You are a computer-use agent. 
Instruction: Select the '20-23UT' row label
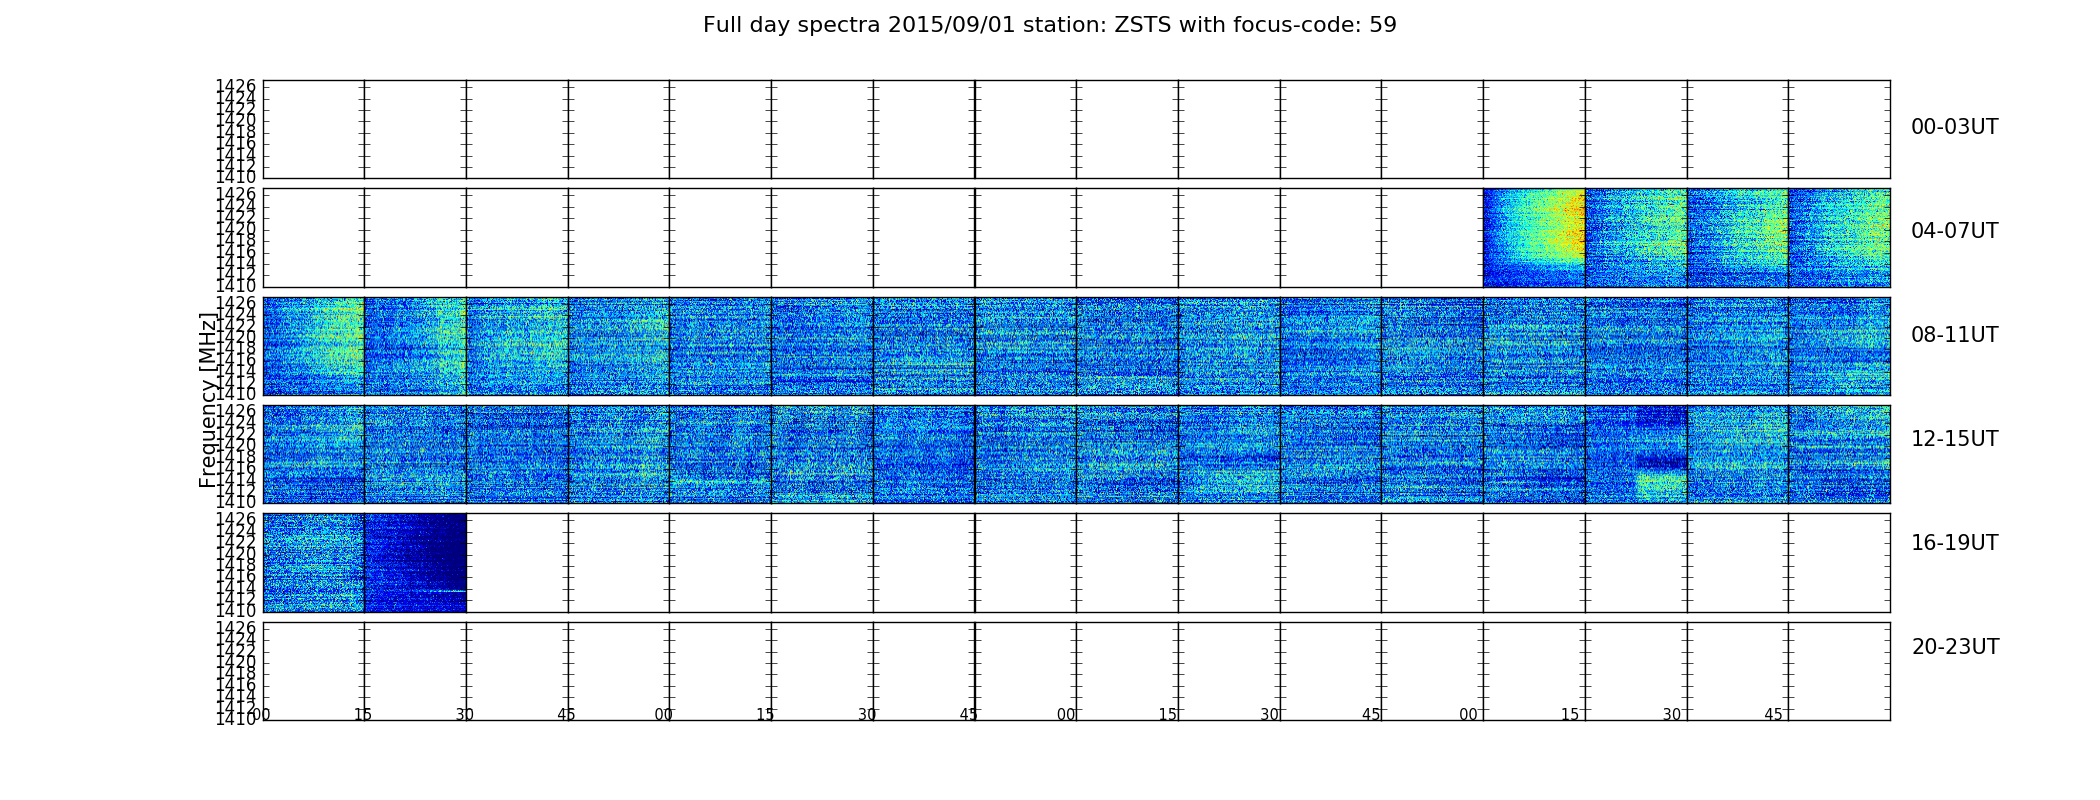pyautogui.click(x=1955, y=647)
